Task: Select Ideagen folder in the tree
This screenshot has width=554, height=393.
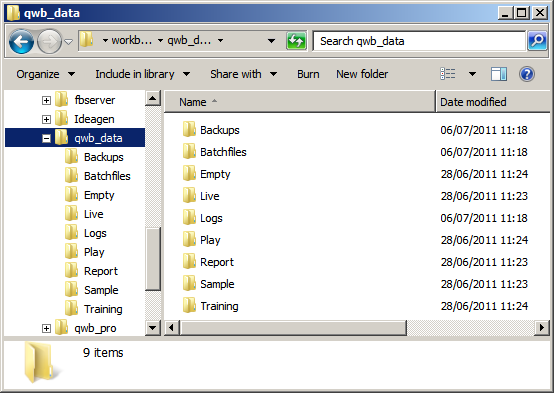Action: (x=94, y=119)
